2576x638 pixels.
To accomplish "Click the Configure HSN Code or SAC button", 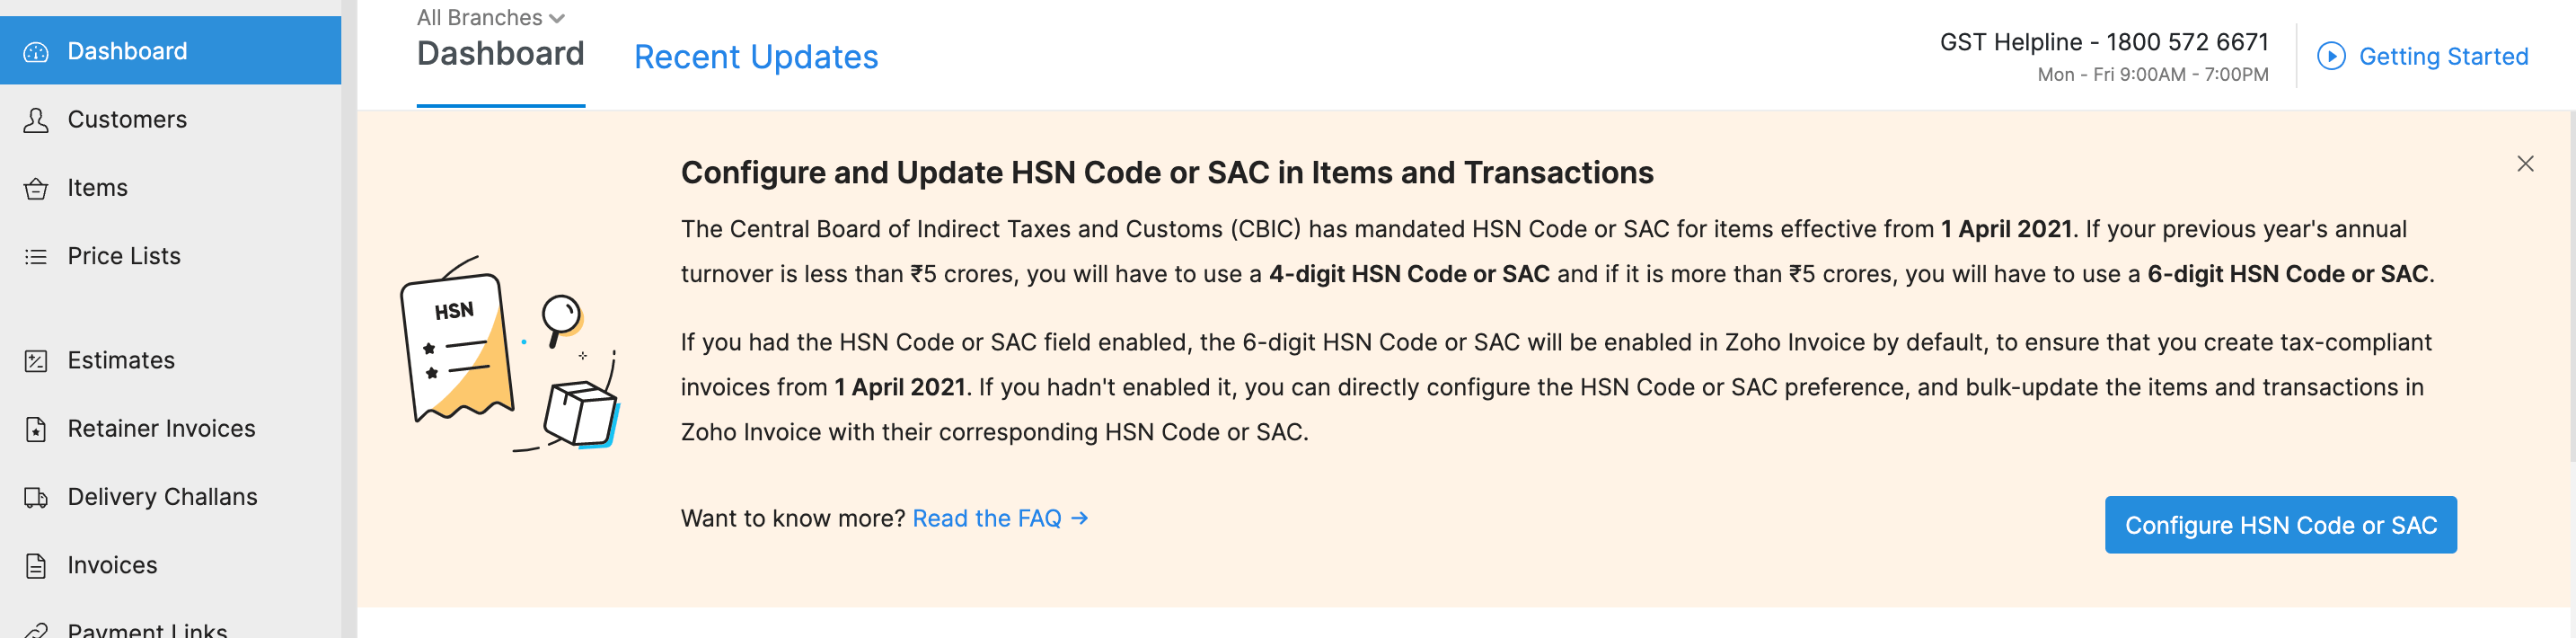I will [x=2281, y=524].
